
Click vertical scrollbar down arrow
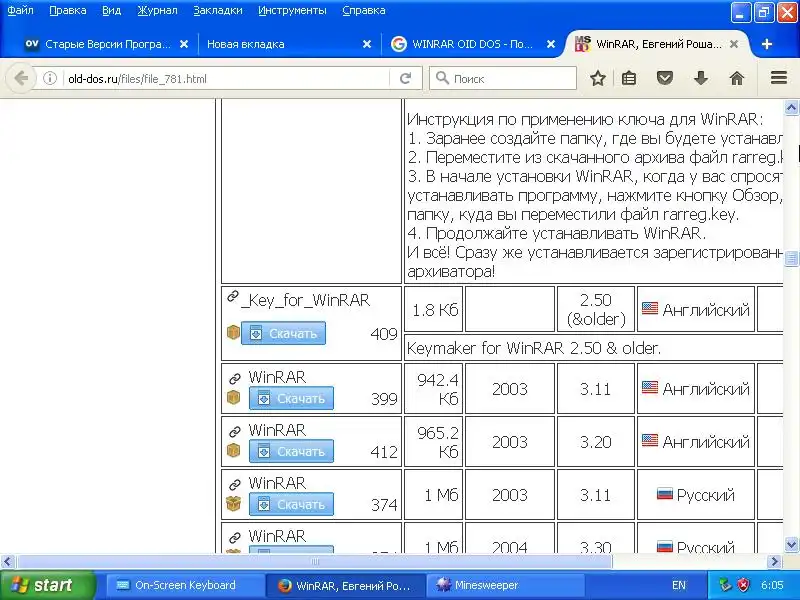[791, 544]
